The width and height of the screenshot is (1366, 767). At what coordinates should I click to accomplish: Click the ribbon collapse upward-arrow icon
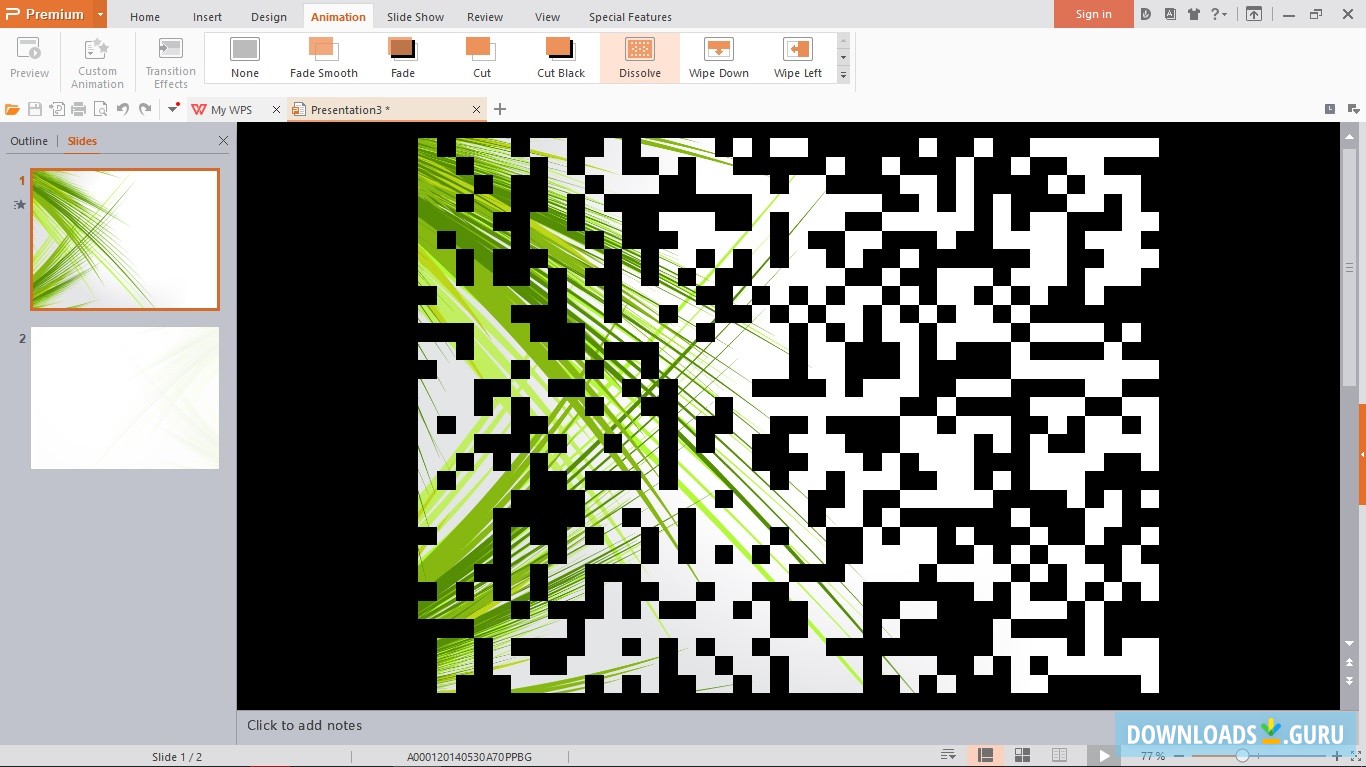[1254, 14]
